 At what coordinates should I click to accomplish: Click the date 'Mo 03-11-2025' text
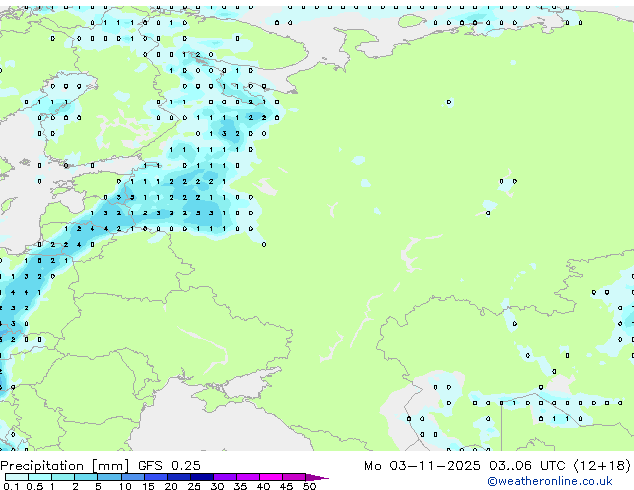[422, 466]
